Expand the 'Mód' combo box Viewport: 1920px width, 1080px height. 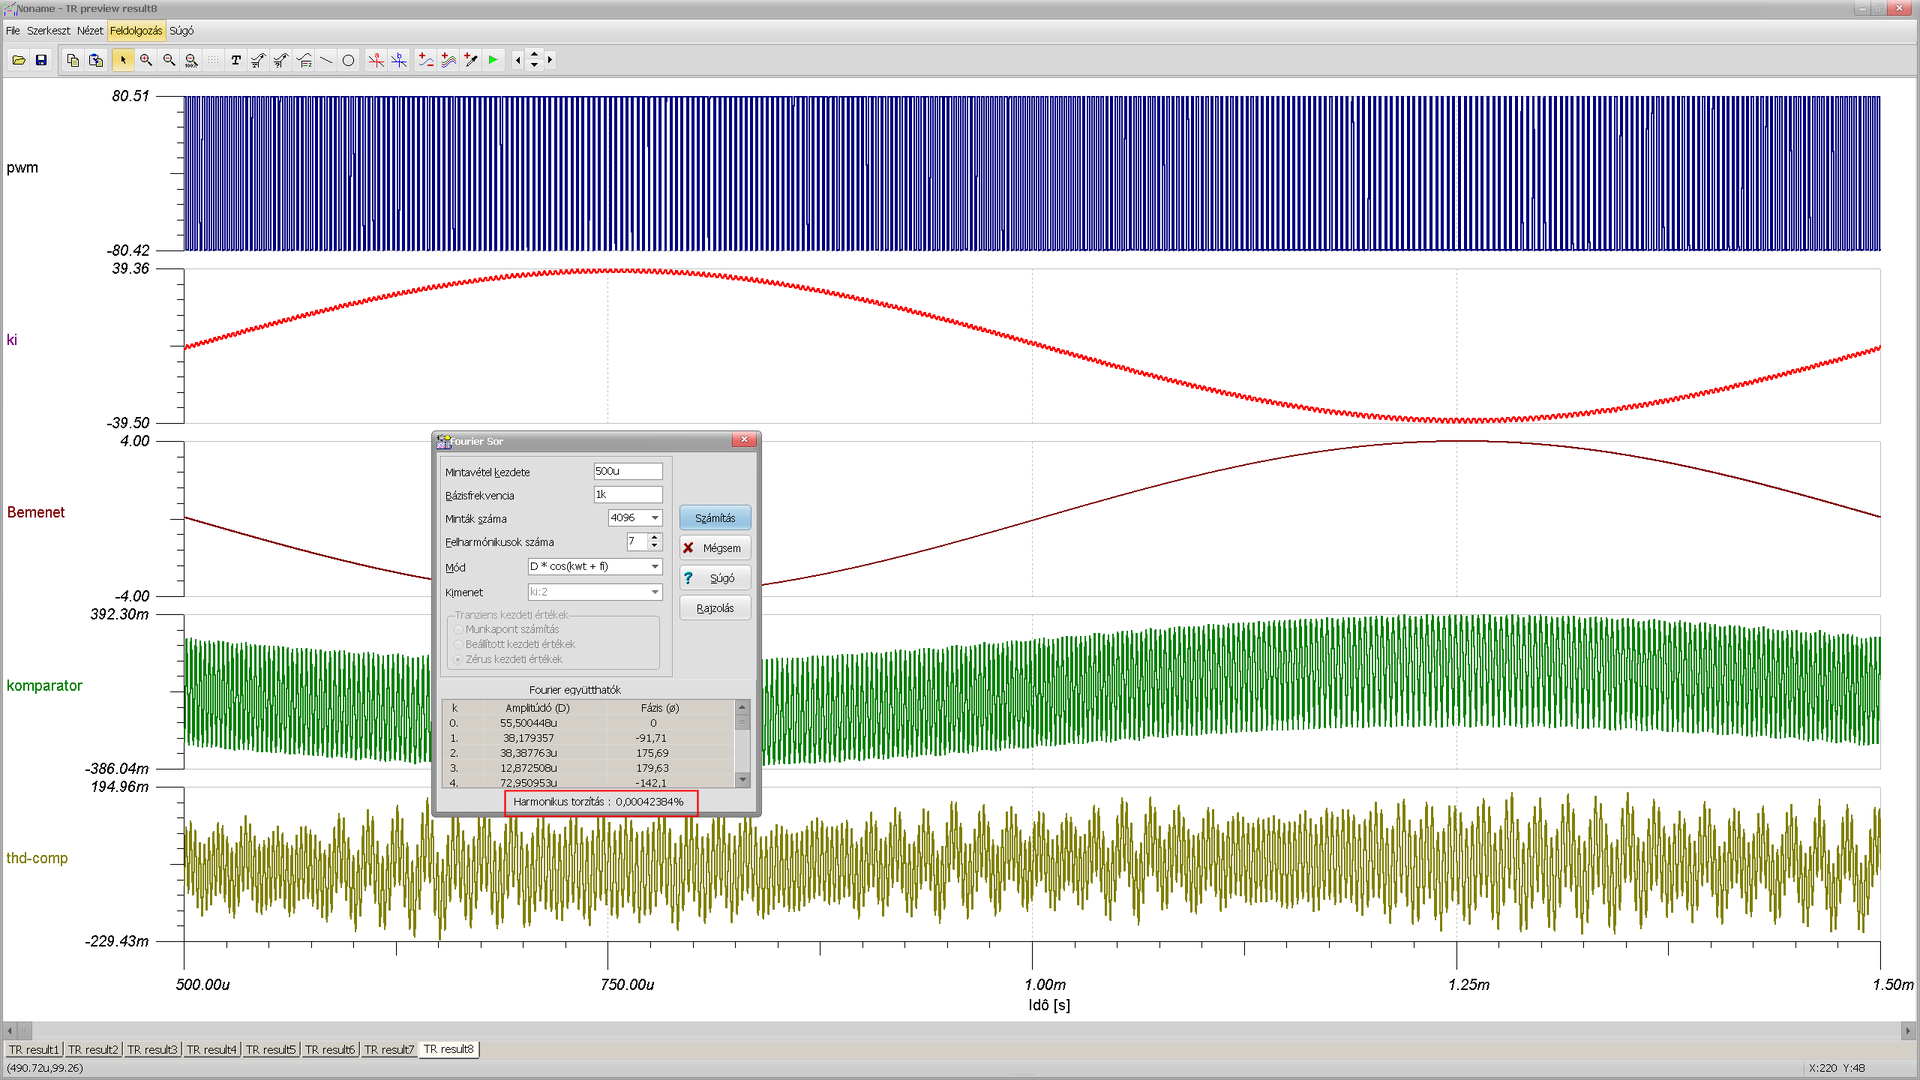click(x=655, y=567)
